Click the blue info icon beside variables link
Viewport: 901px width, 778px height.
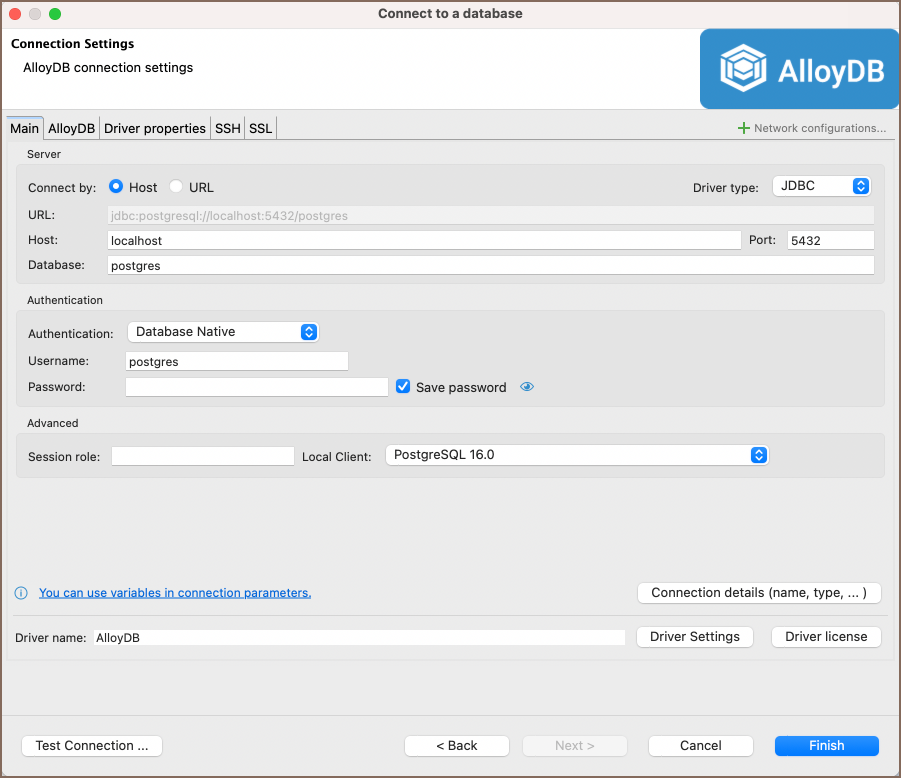tap(21, 593)
